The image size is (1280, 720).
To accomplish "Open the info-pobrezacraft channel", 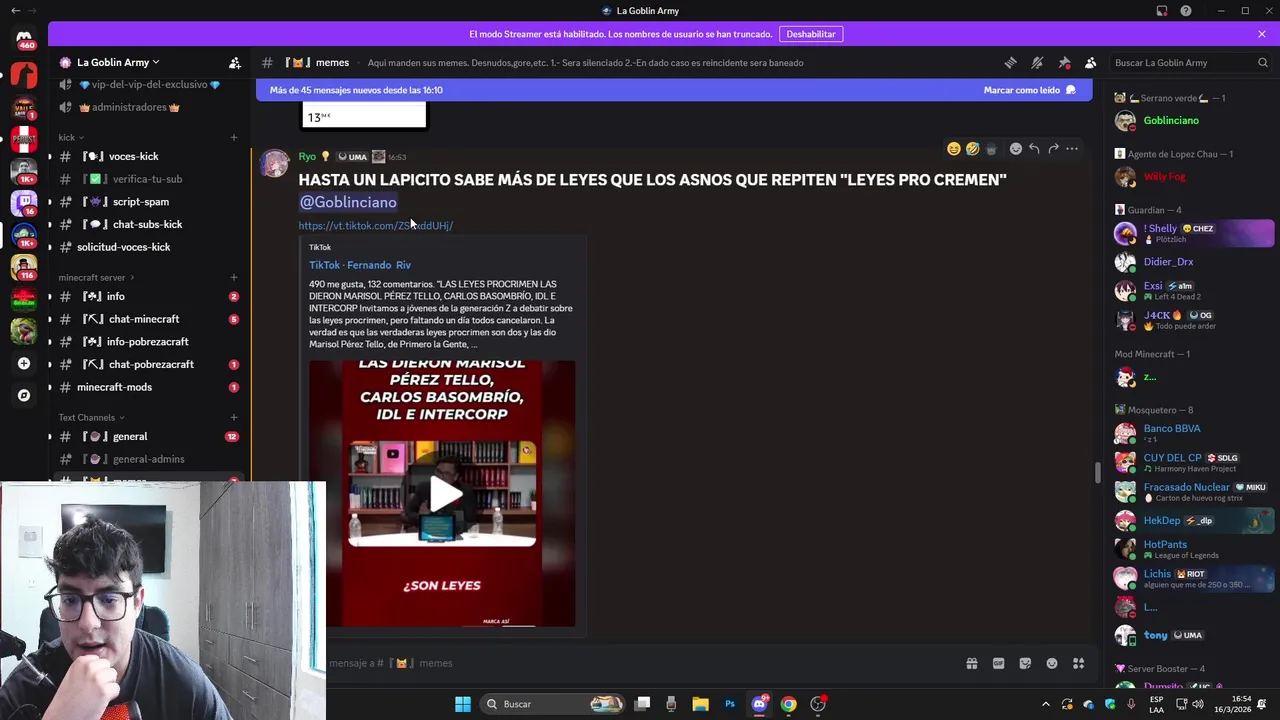I will (148, 342).
